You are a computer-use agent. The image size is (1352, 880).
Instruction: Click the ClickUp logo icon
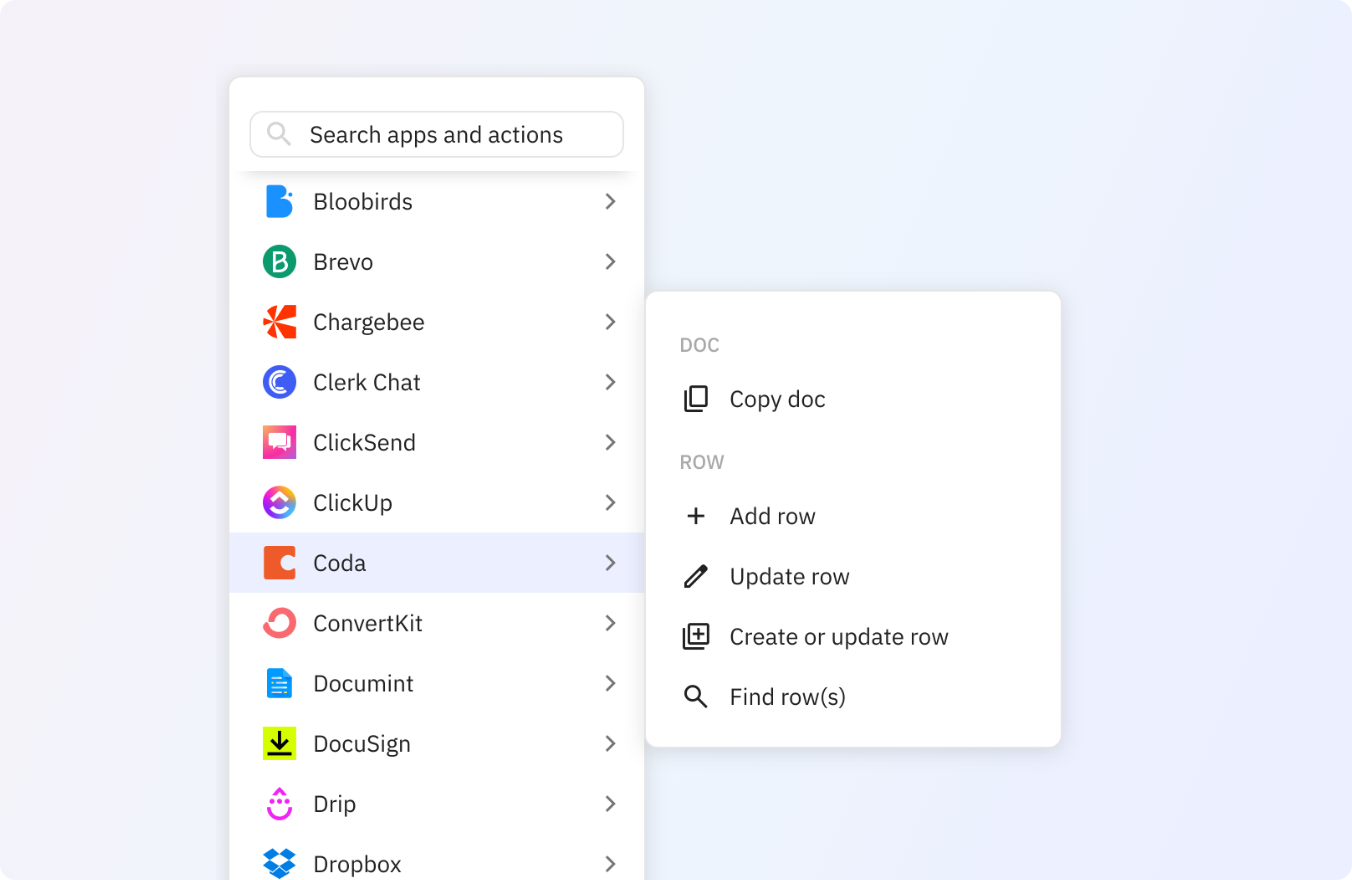(279, 502)
